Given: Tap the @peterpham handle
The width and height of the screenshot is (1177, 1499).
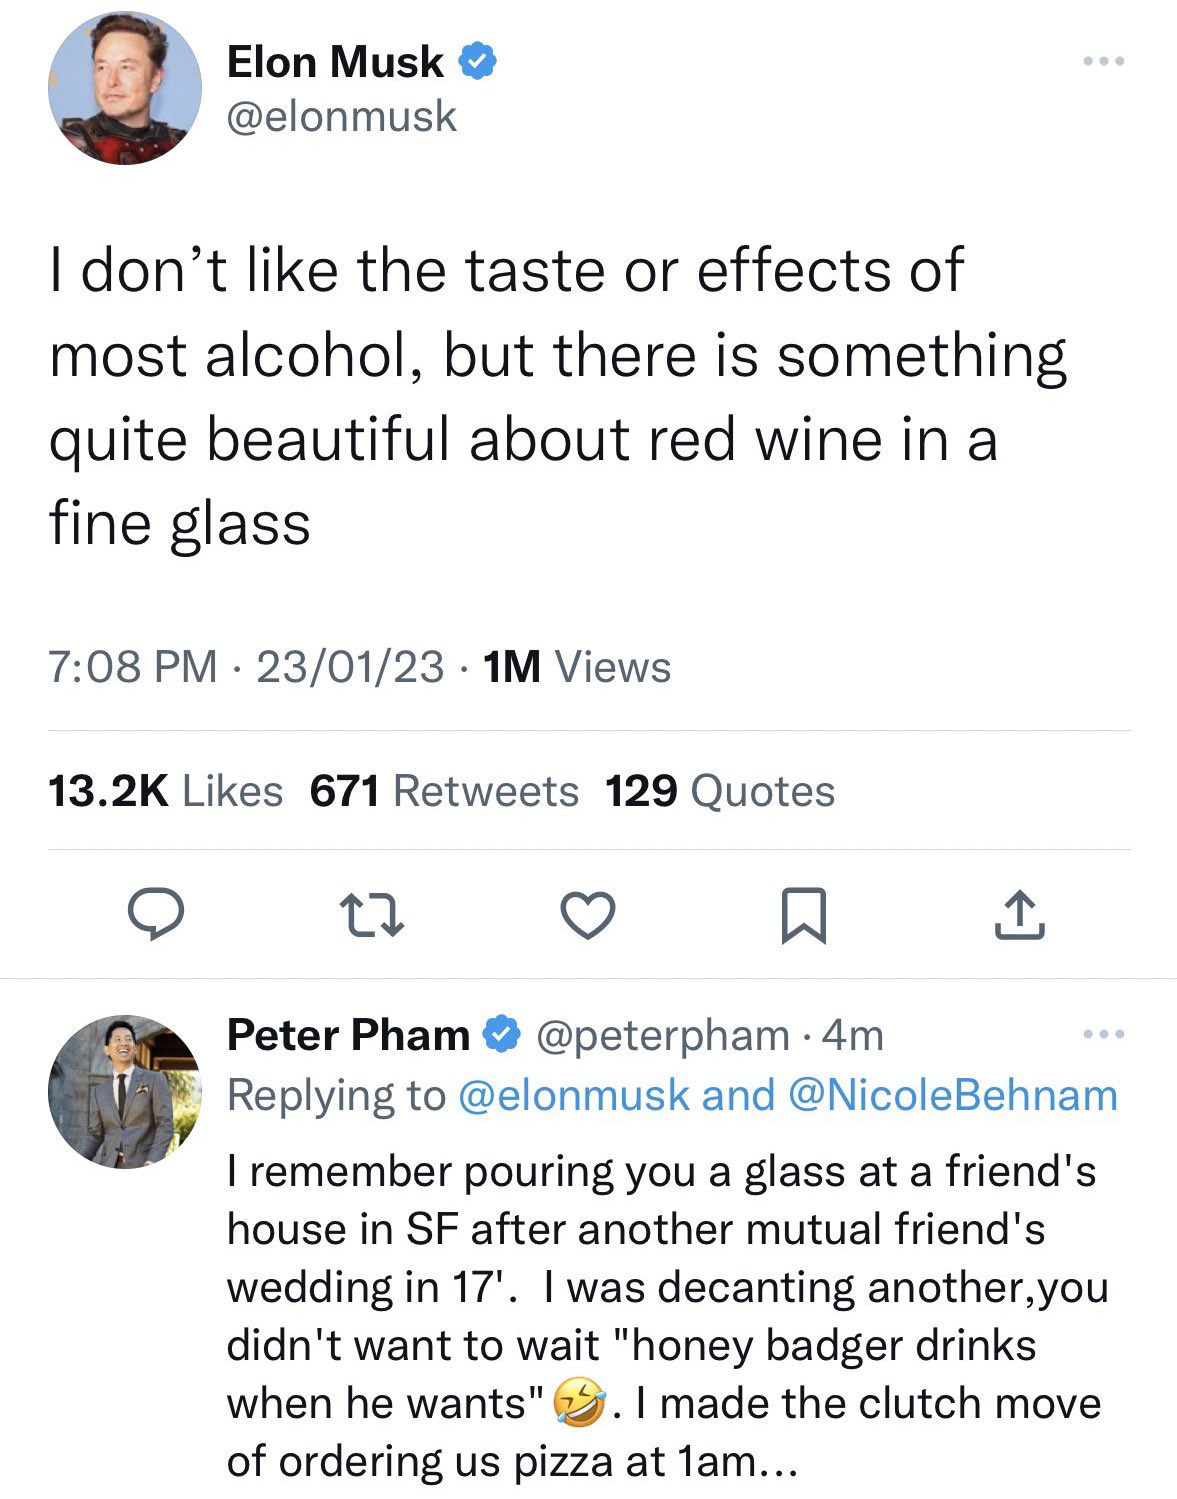Looking at the screenshot, I should click(x=663, y=1036).
